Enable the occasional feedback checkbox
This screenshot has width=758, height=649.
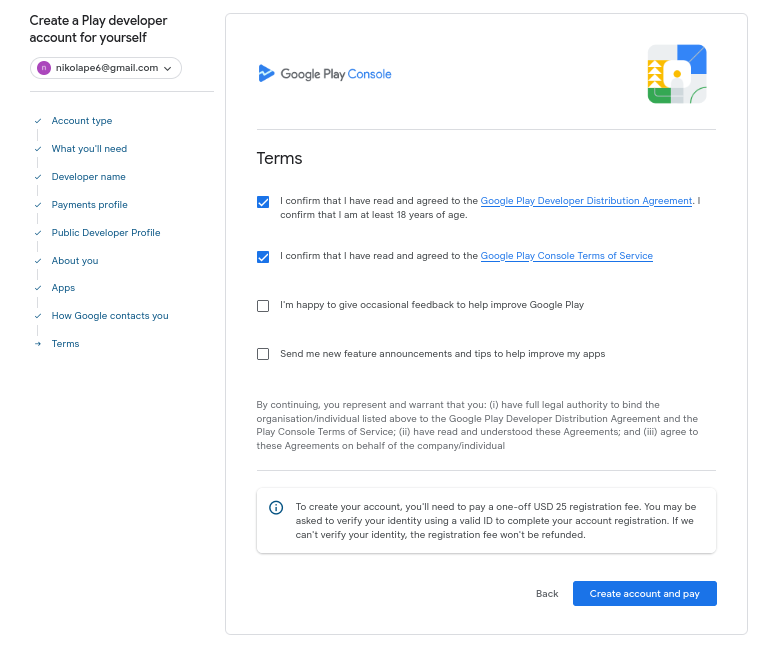(263, 306)
